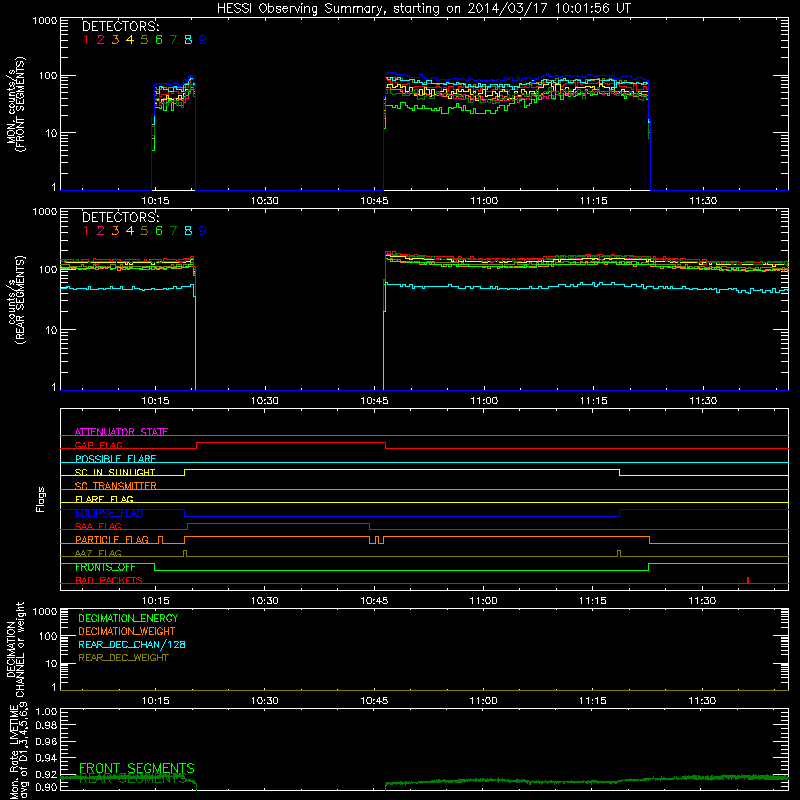
Task: Click the REAR_DEC_WEIGHT legend entry
Action: (123, 658)
